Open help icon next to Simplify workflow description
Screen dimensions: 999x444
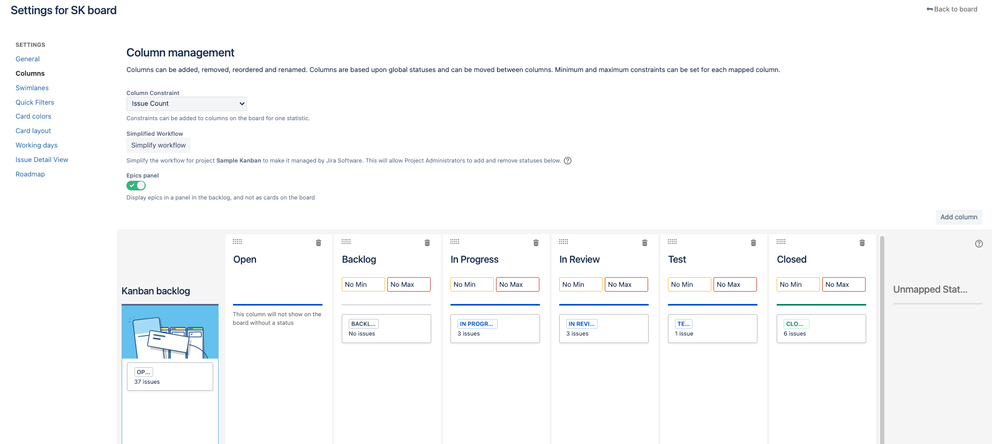(x=568, y=161)
